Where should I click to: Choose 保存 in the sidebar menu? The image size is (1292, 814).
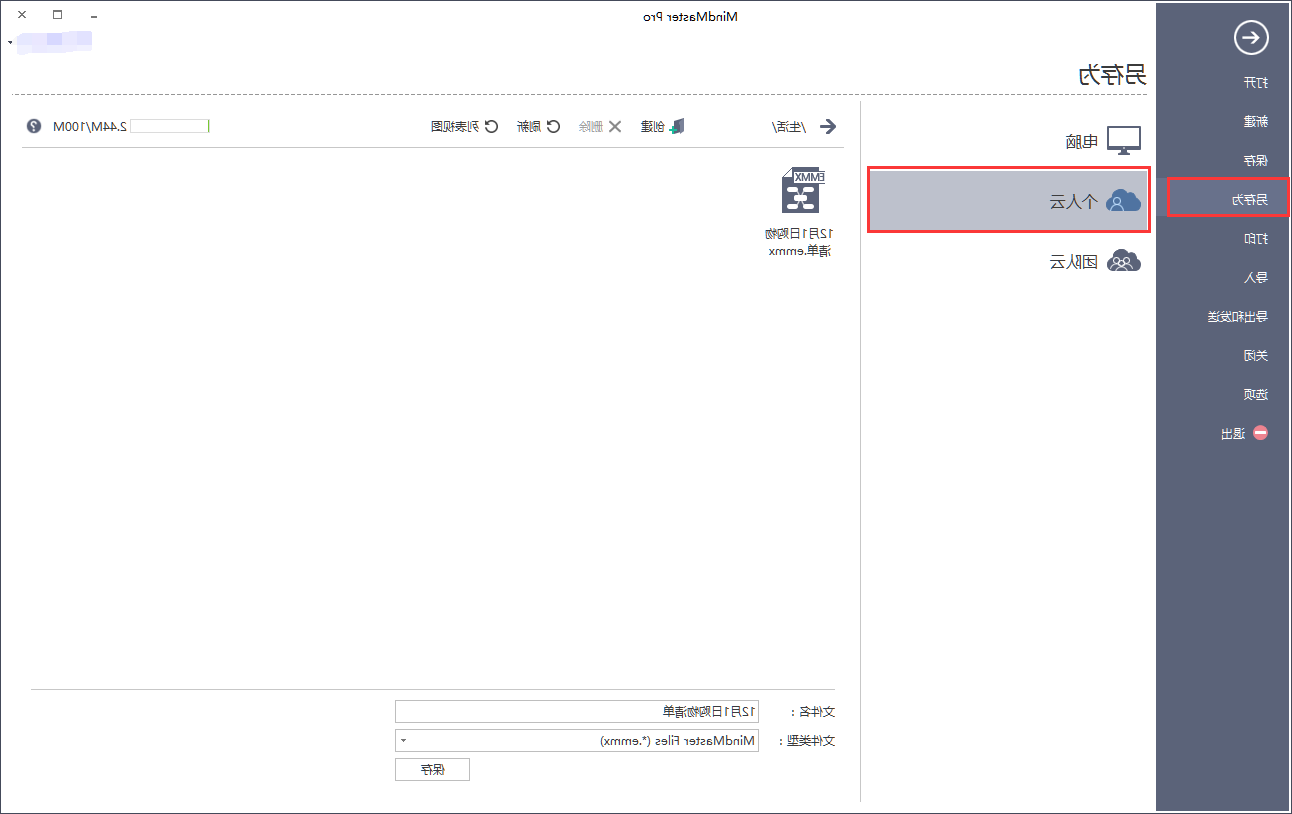pos(1255,160)
